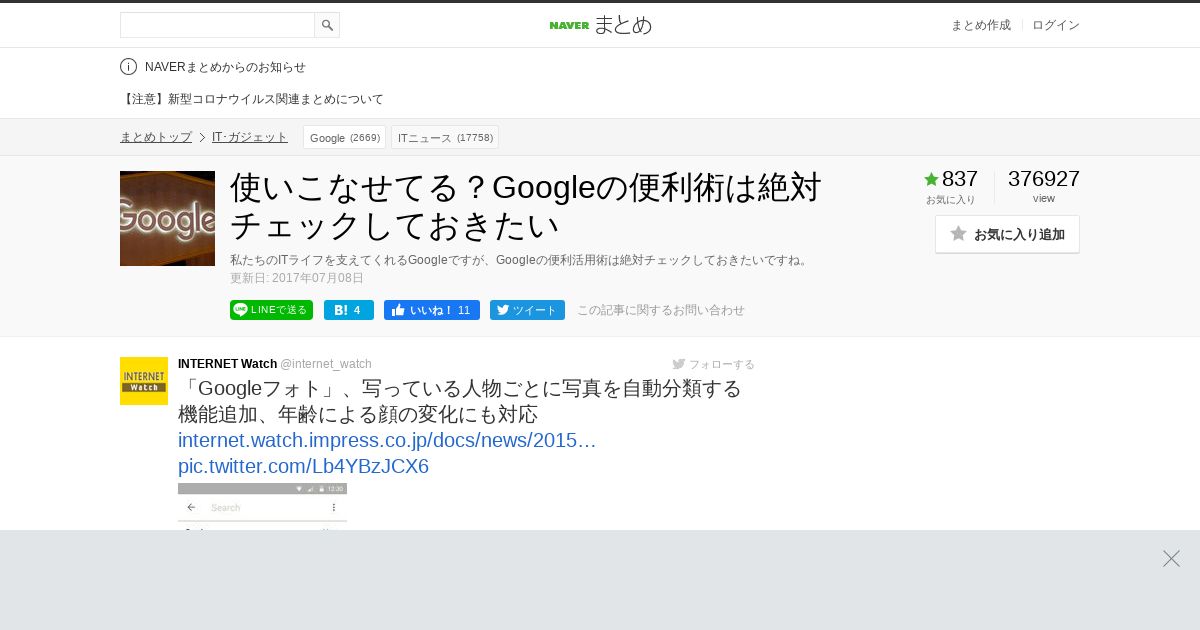This screenshot has height=630, width=1200.
Task: Click the INTERNET Watch yellow avatar
Action: tap(144, 381)
